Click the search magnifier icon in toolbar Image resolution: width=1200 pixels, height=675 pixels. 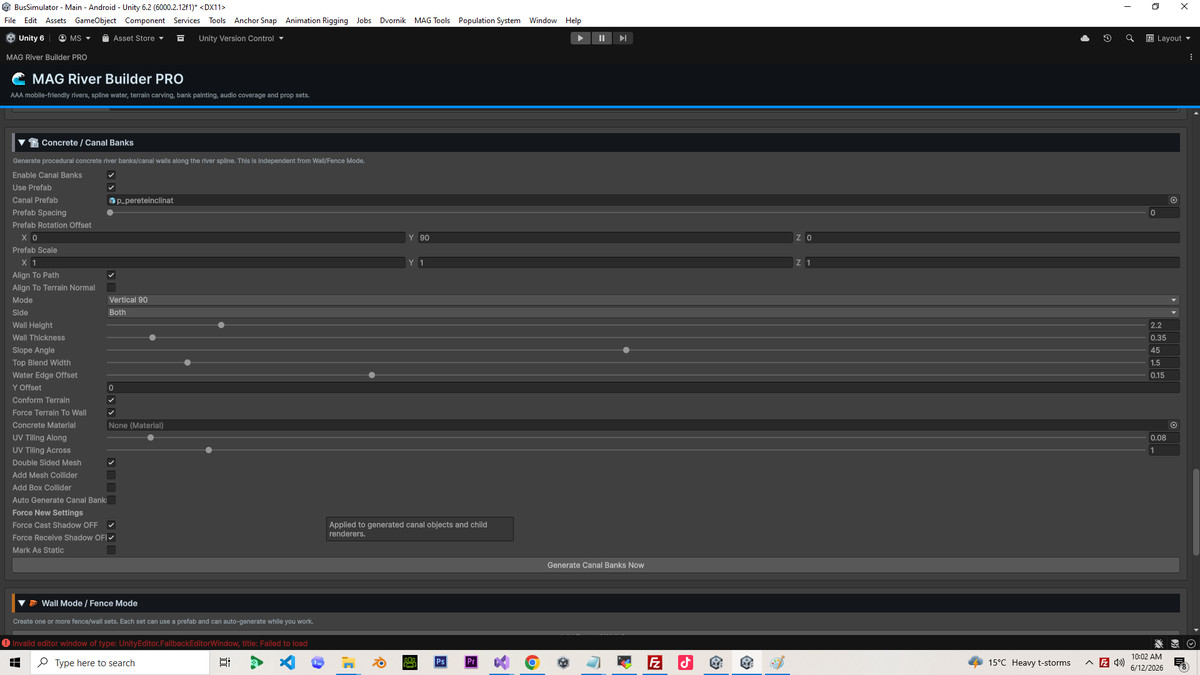point(1130,38)
